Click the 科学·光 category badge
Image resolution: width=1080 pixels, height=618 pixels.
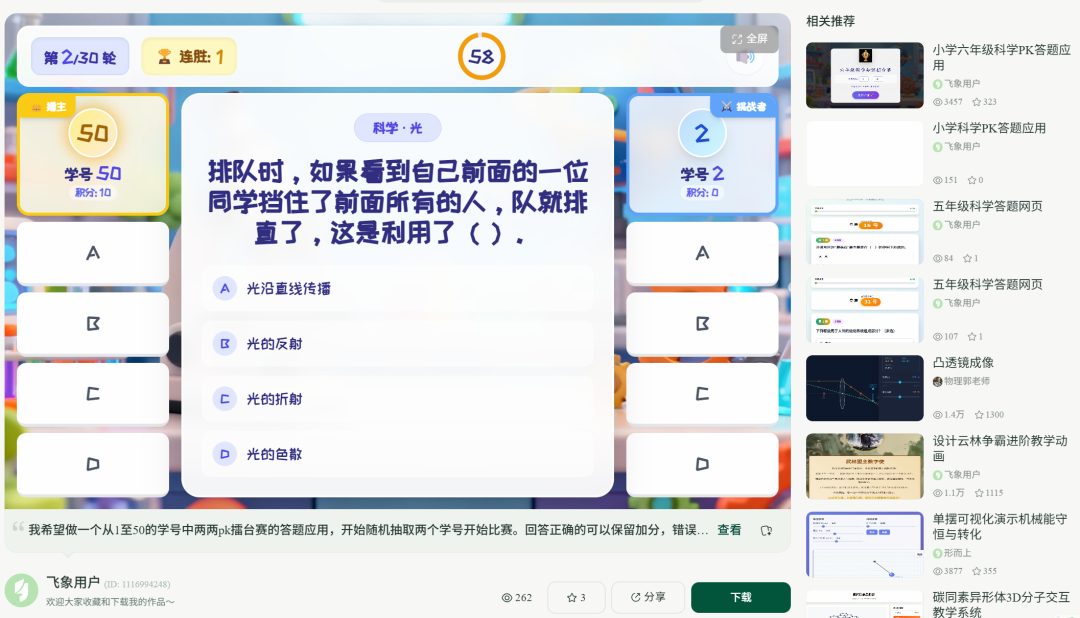[x=396, y=129]
